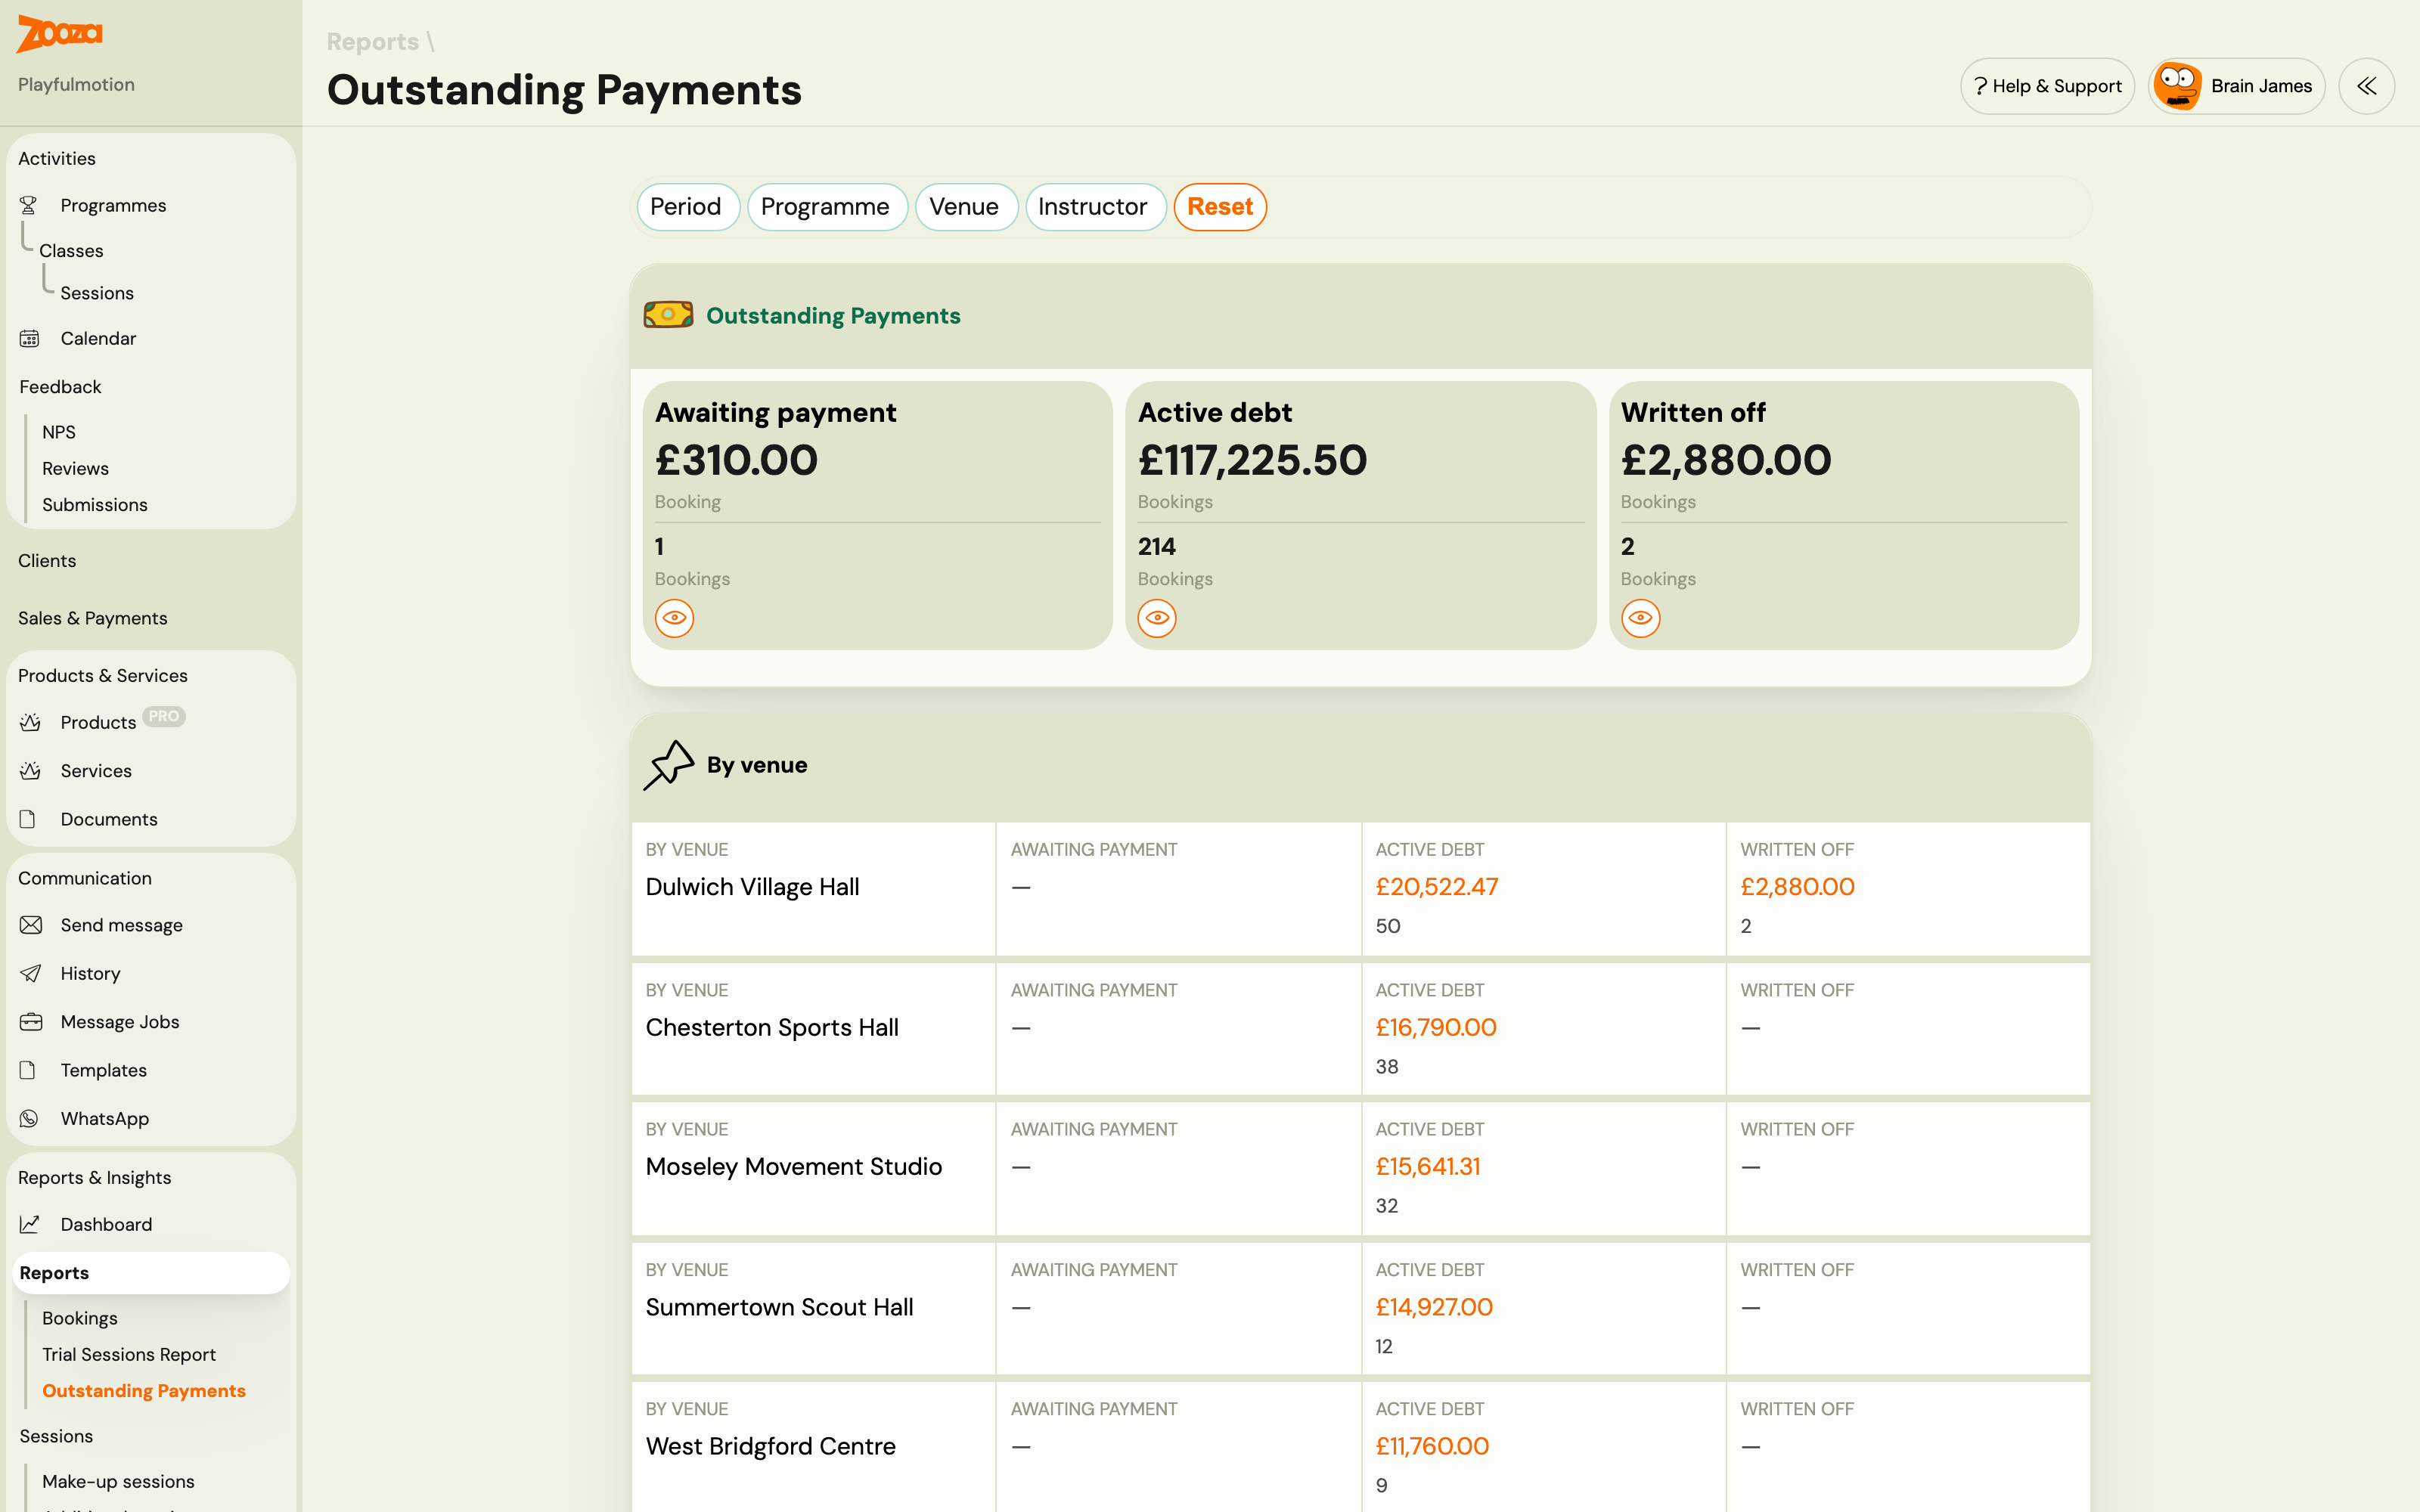Open the Calendar icon in sidebar
Viewport: 2420px width, 1512px height.
click(29, 339)
